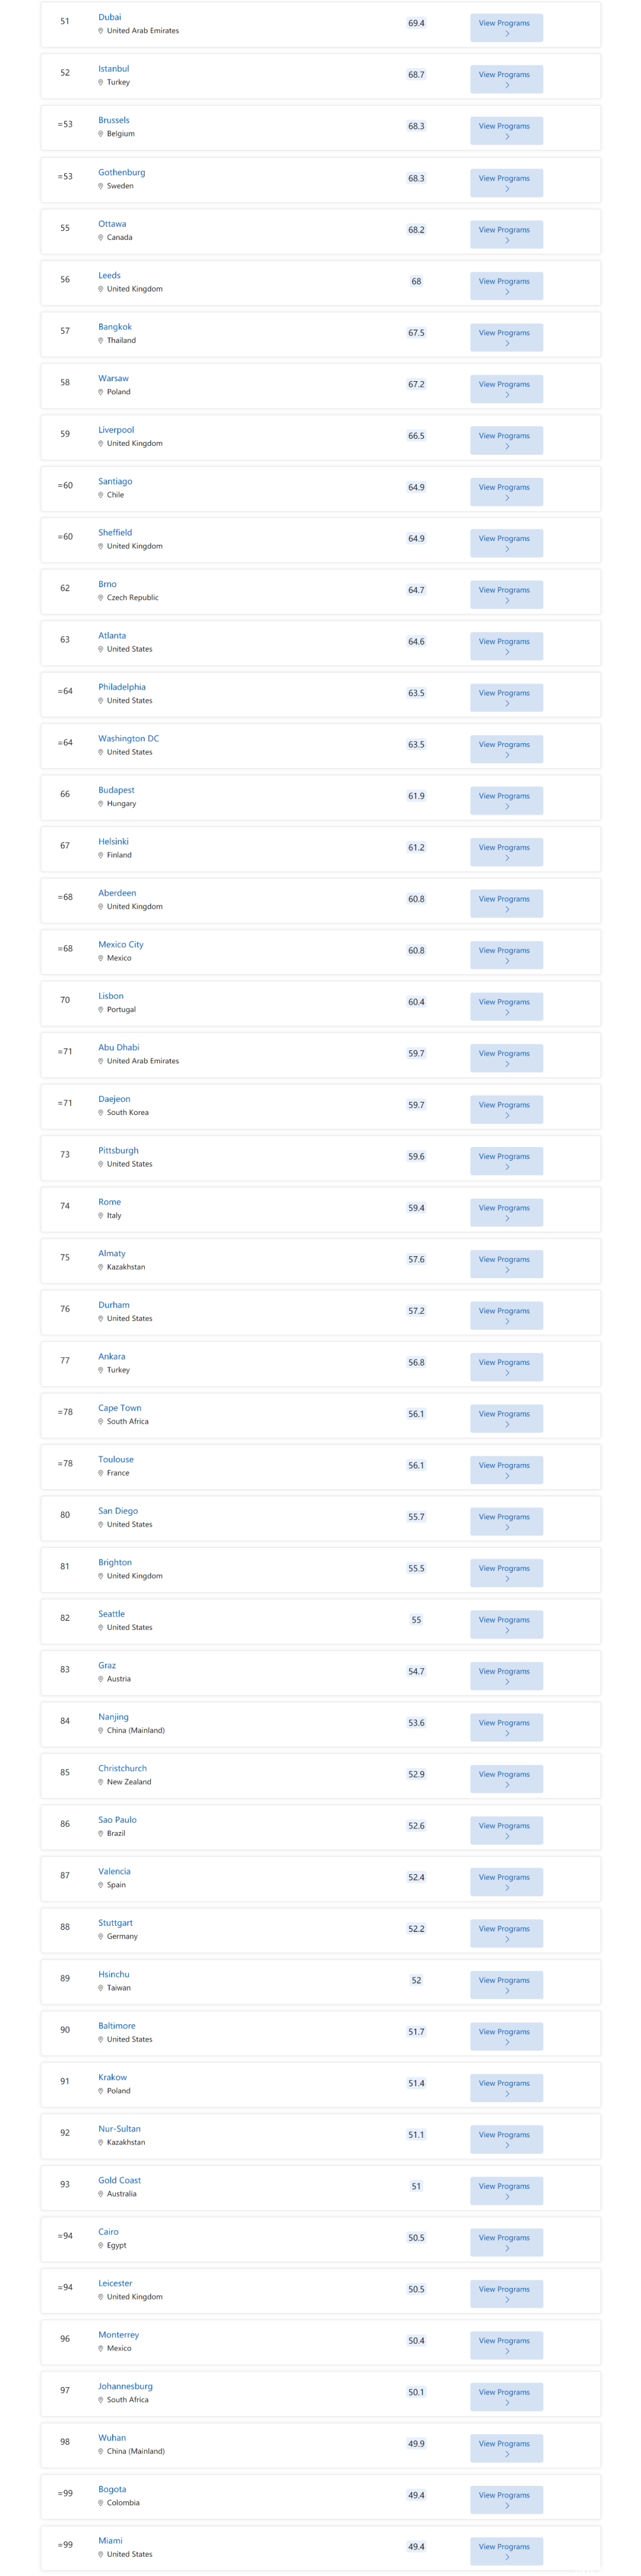The width and height of the screenshot is (641, 2576).
Task: Click the 57.2 score badge for Durham
Action: (x=416, y=1311)
